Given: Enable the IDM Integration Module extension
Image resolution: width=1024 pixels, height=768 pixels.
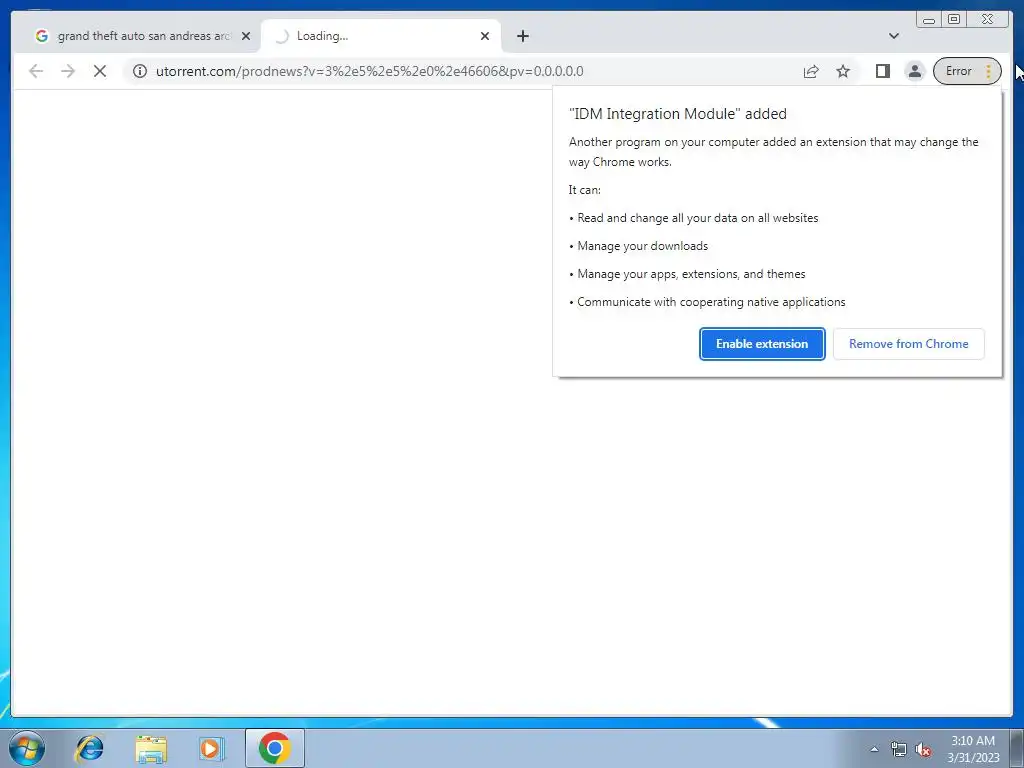Looking at the screenshot, I should tap(762, 344).
